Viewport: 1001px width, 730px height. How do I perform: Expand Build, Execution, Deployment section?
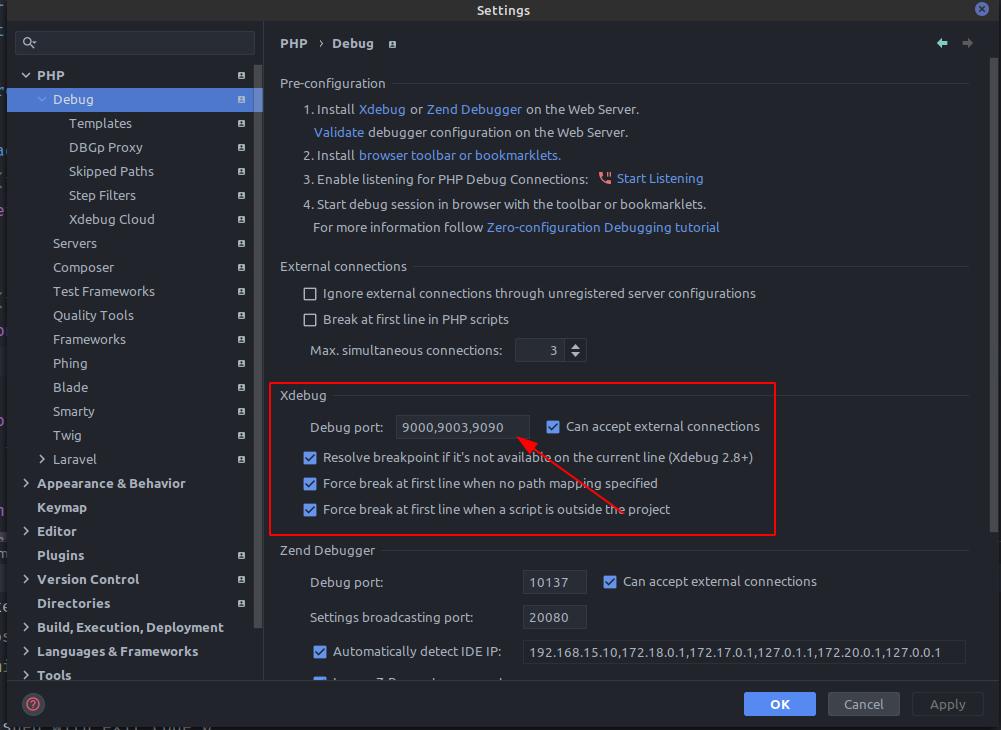click(26, 627)
